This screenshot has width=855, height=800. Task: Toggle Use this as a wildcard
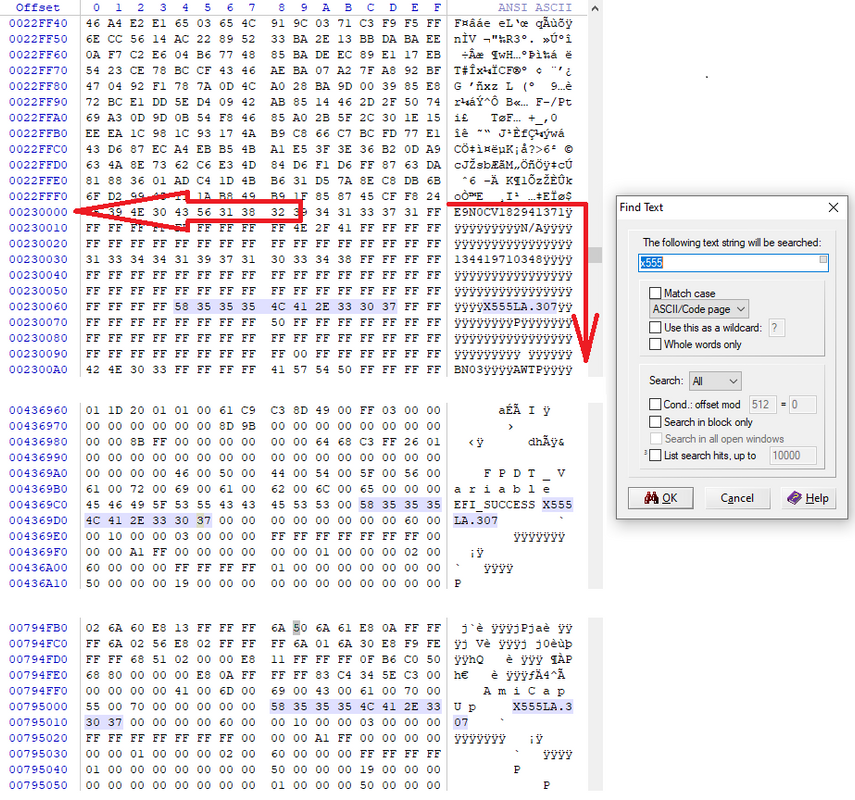click(x=655, y=328)
